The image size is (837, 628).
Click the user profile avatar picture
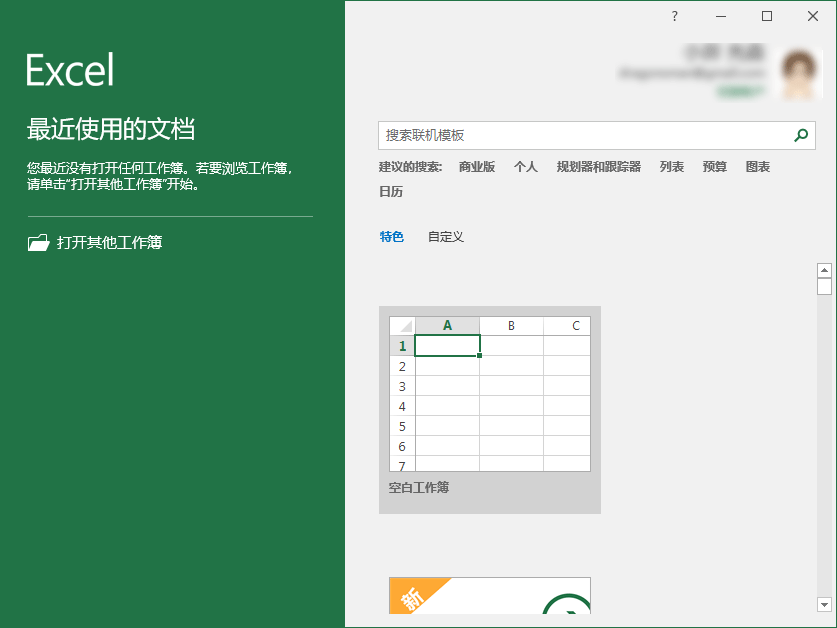point(801,74)
